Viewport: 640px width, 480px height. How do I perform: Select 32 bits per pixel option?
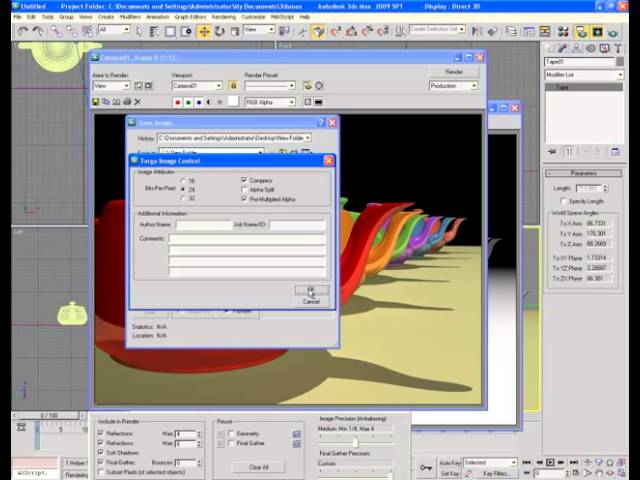click(183, 198)
